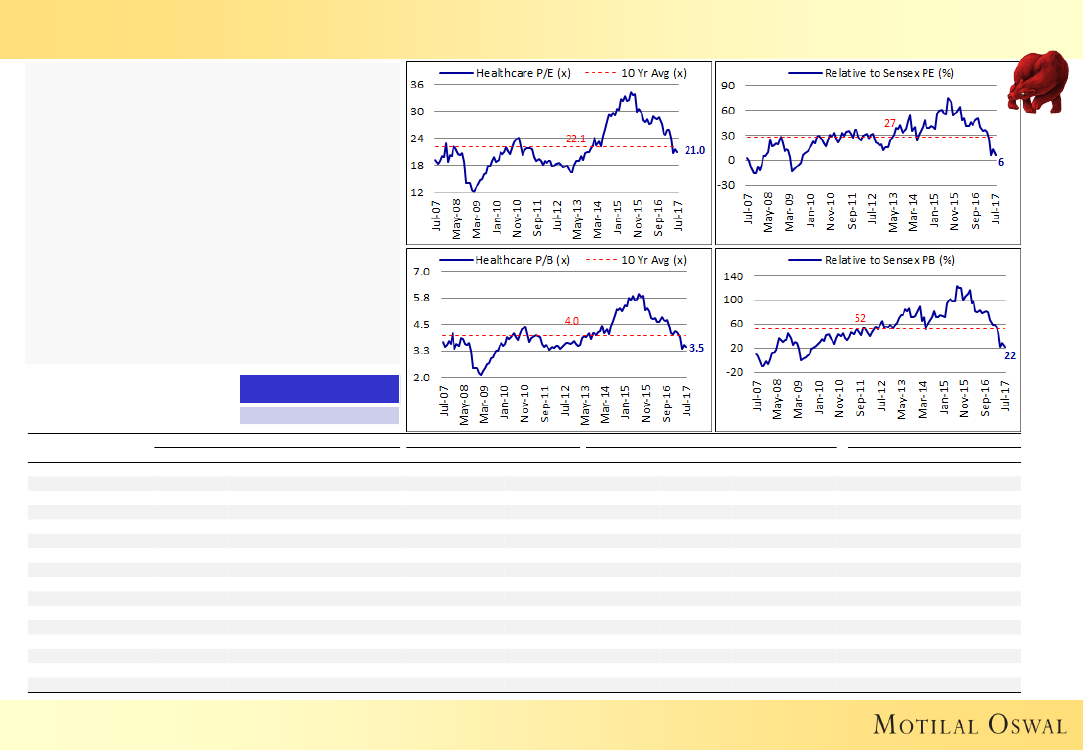Screen dimensions: 1083x750
Task: Click the red 52 average label
Action: [x=860, y=317]
